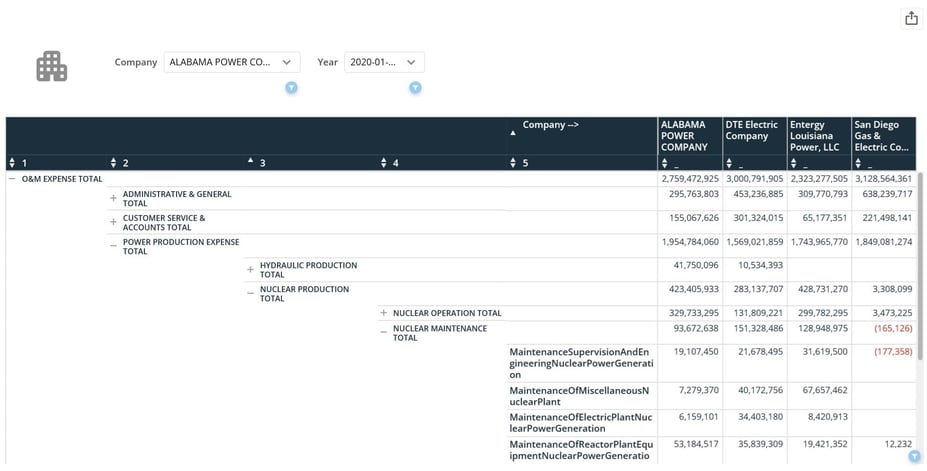Click the blue filter icon under Company dropdown

tap(291, 87)
